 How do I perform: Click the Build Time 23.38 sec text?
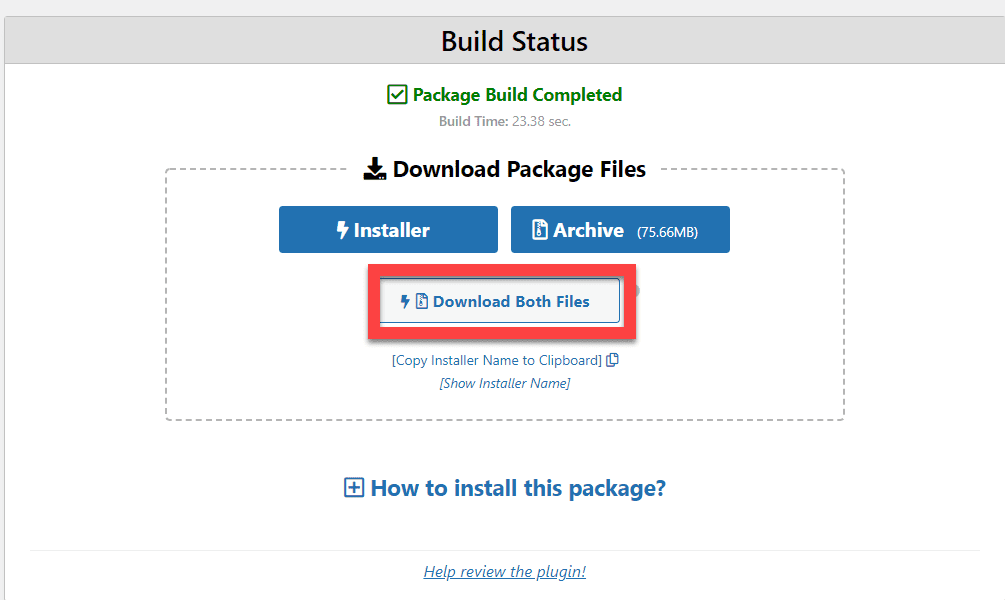[x=505, y=121]
